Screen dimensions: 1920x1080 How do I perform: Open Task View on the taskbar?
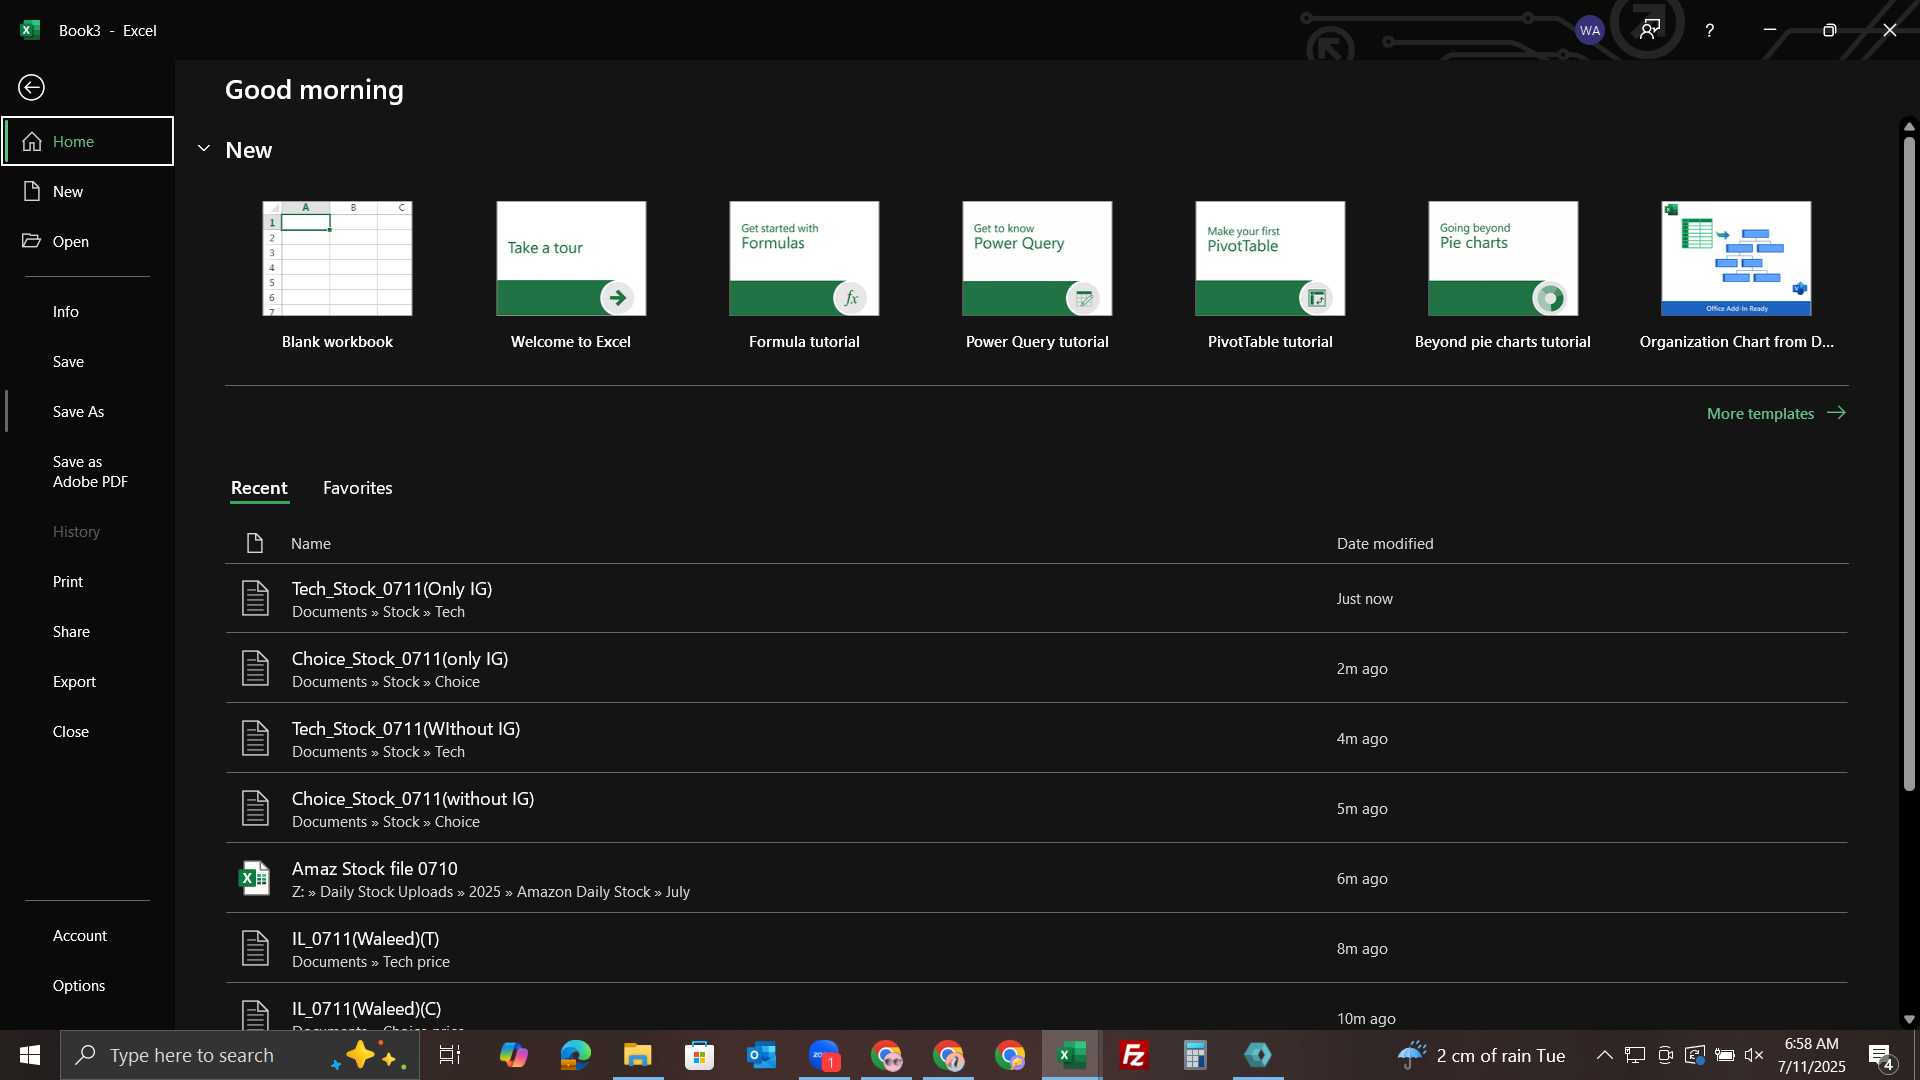point(450,1055)
